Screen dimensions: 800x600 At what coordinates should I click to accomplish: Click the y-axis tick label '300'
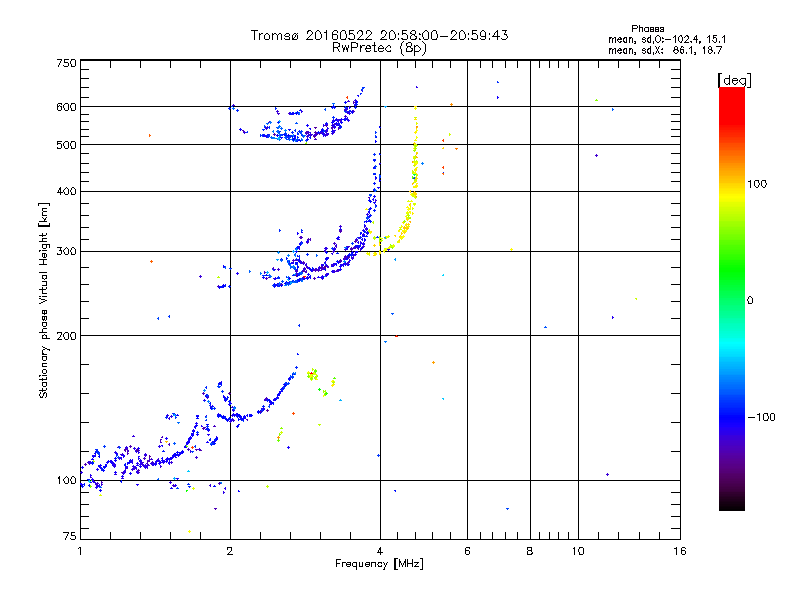66,252
